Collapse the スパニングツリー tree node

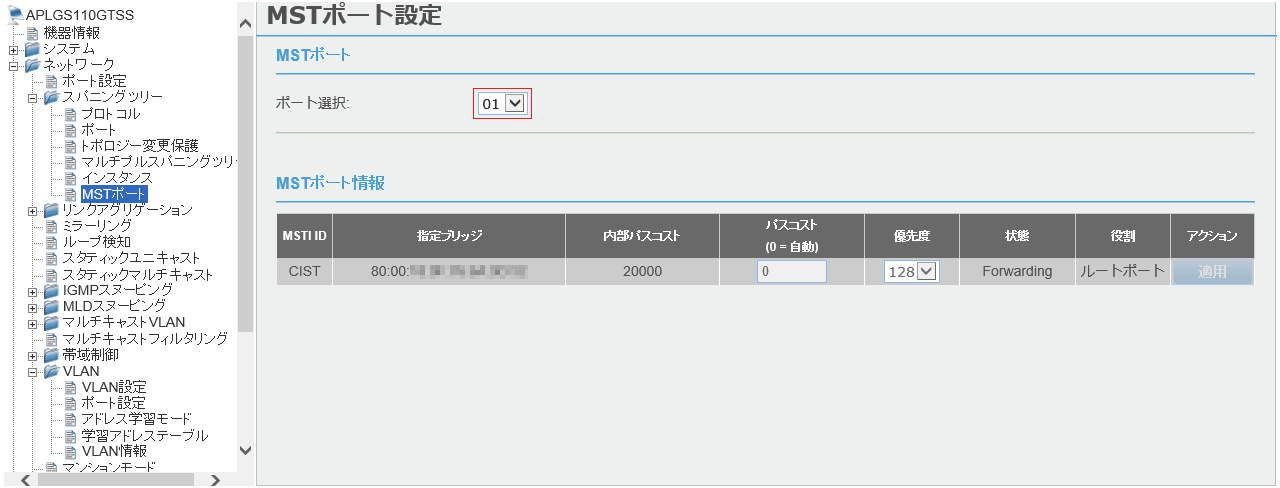[33, 97]
